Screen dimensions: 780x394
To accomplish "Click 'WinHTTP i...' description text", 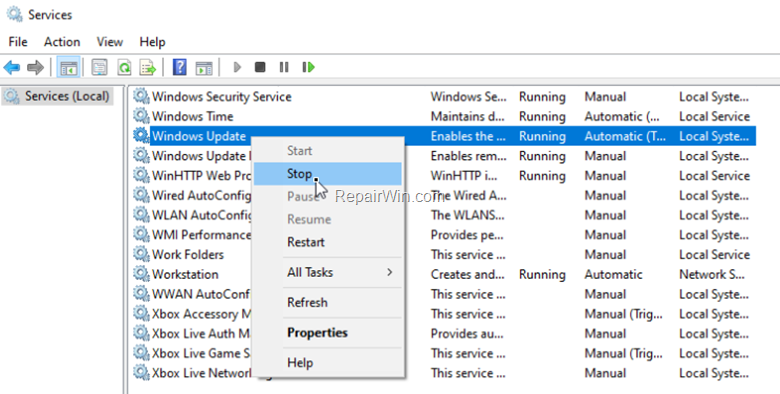I will 463,176.
